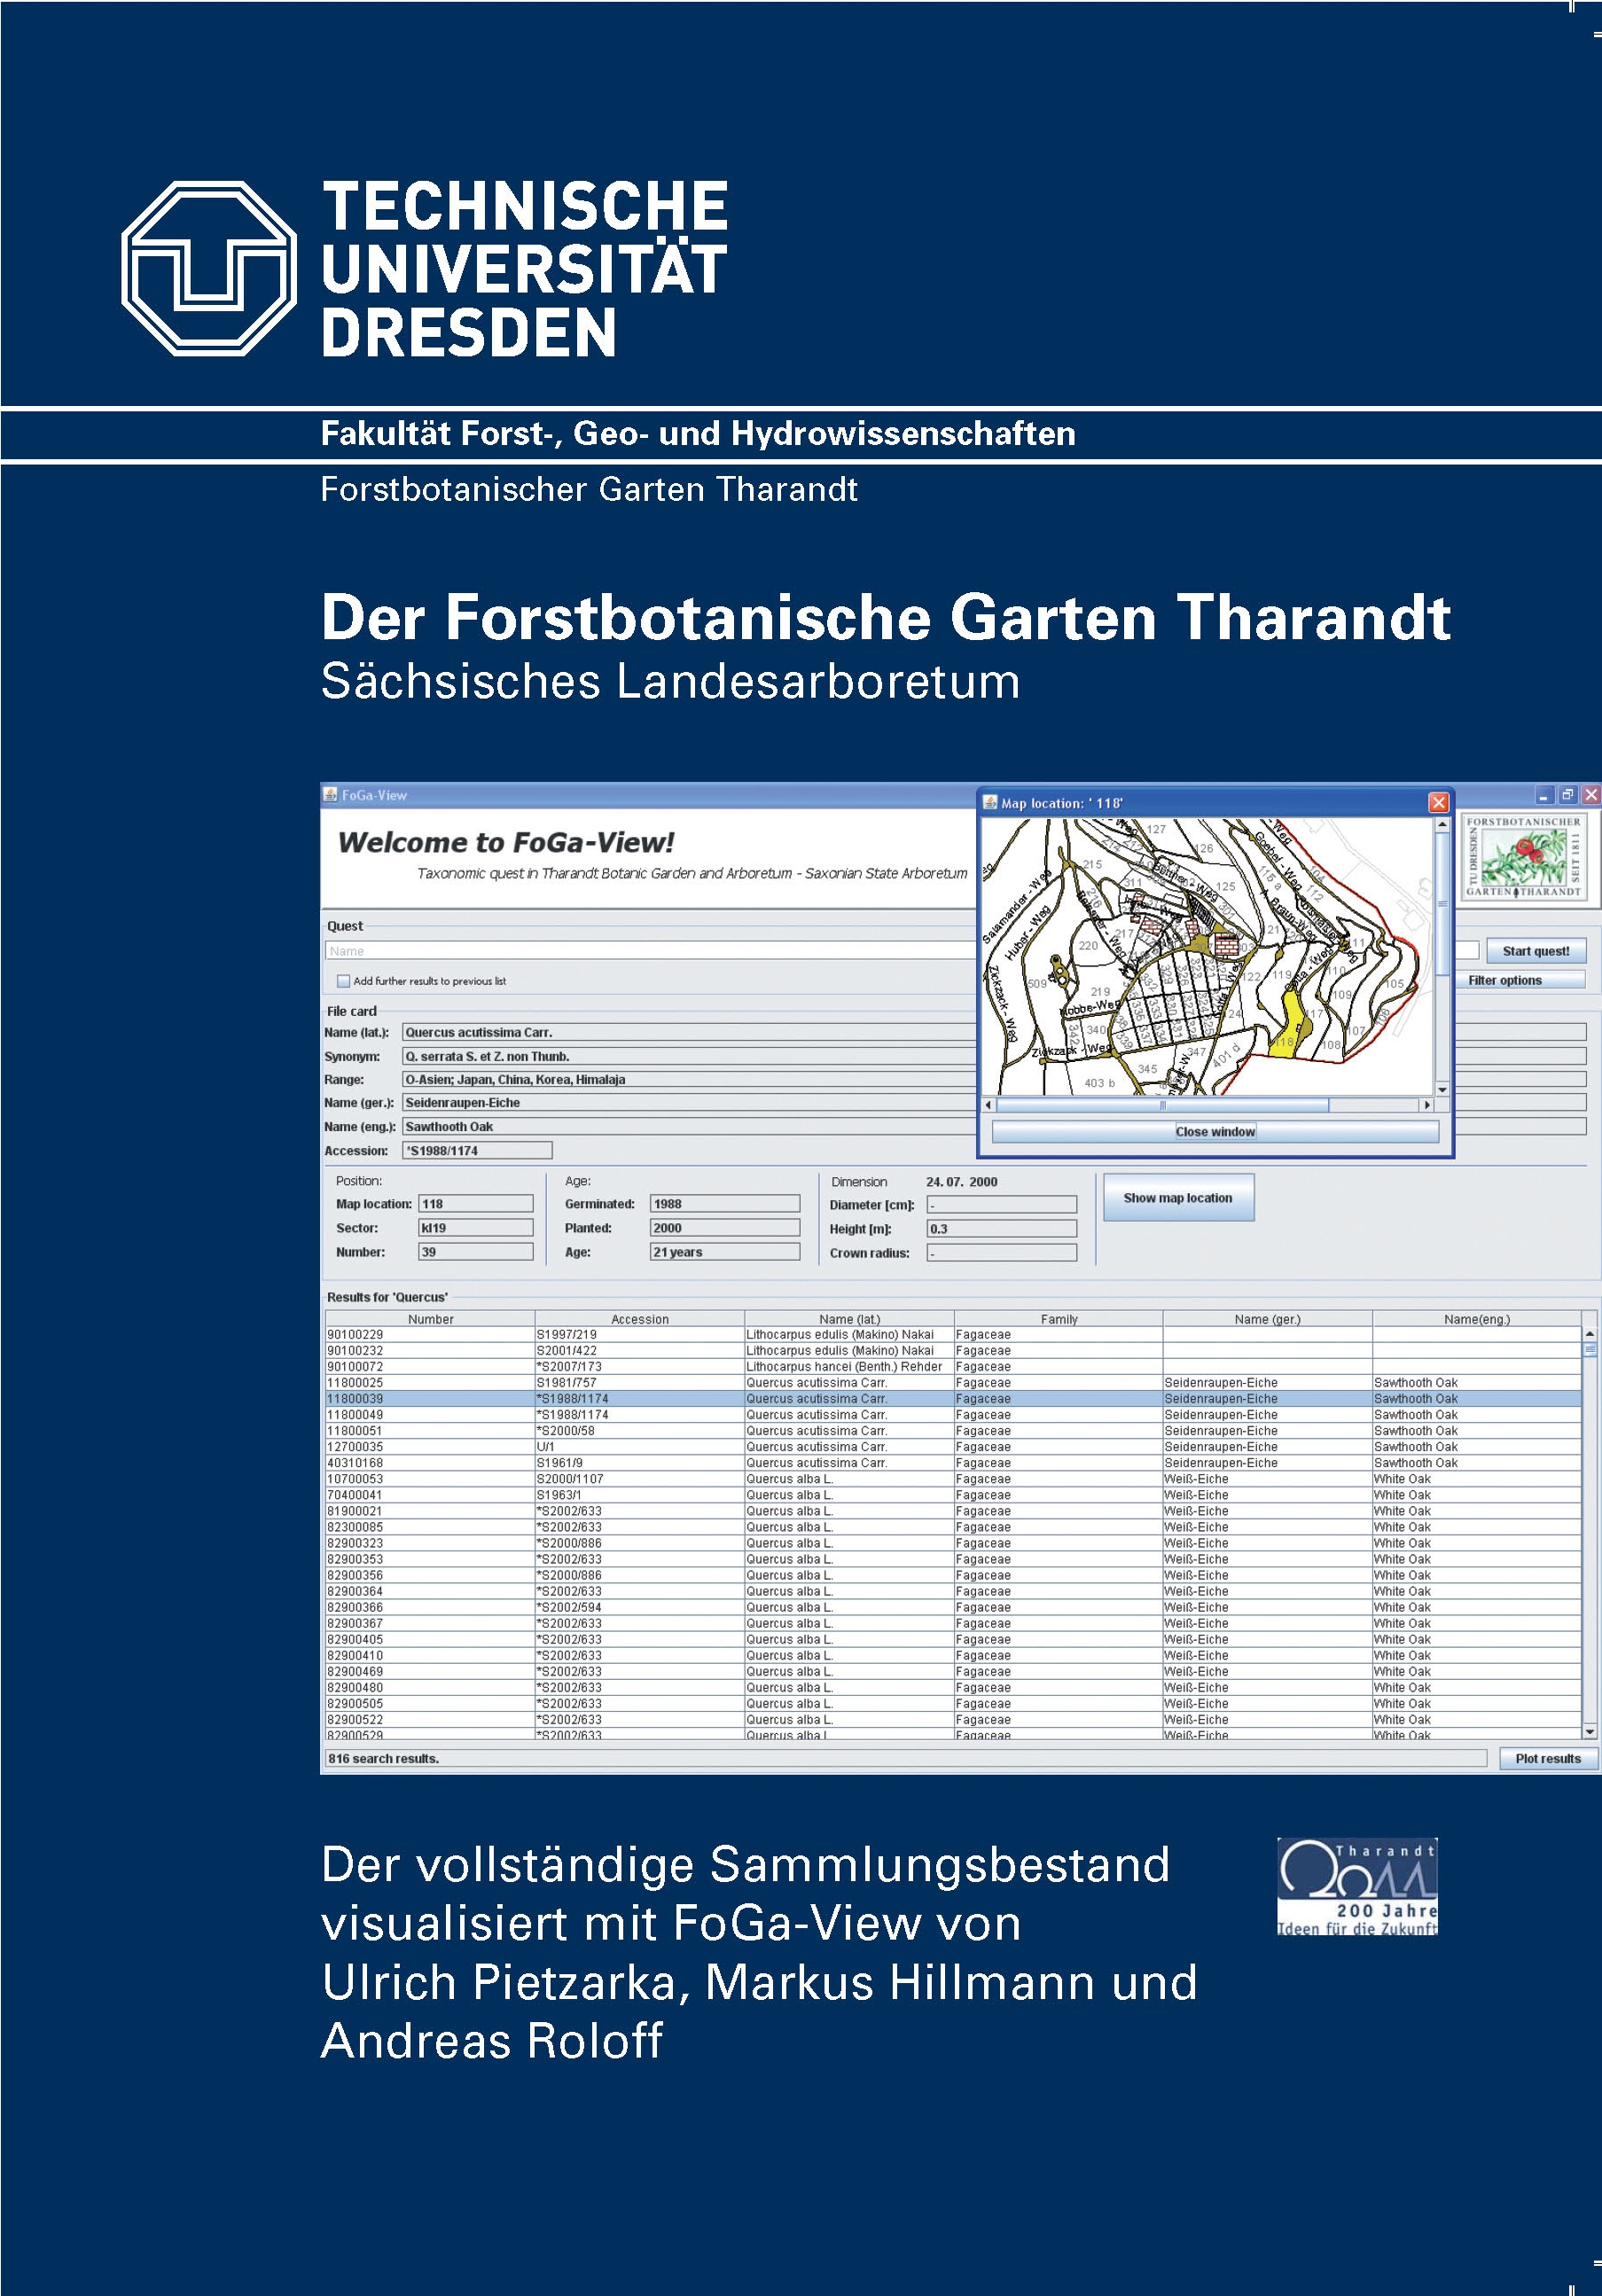Click map scroll down arrow
The height and width of the screenshot is (2296, 1602).
1442,1089
